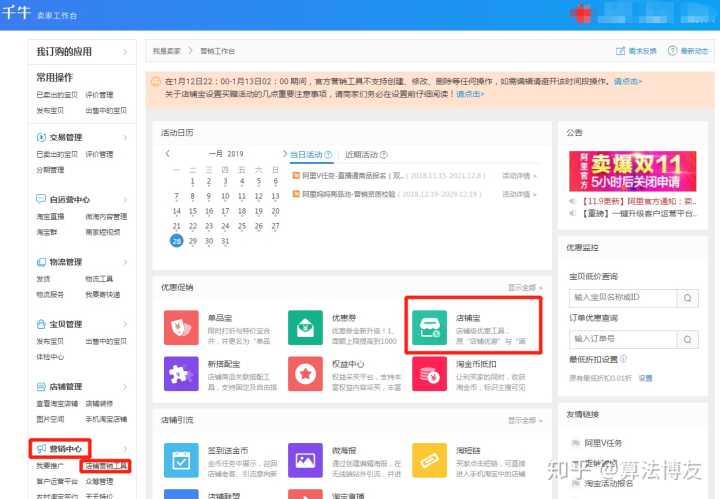
Task: Expand 显示全部 in the 优惠促销 panel
Action: click(x=521, y=287)
